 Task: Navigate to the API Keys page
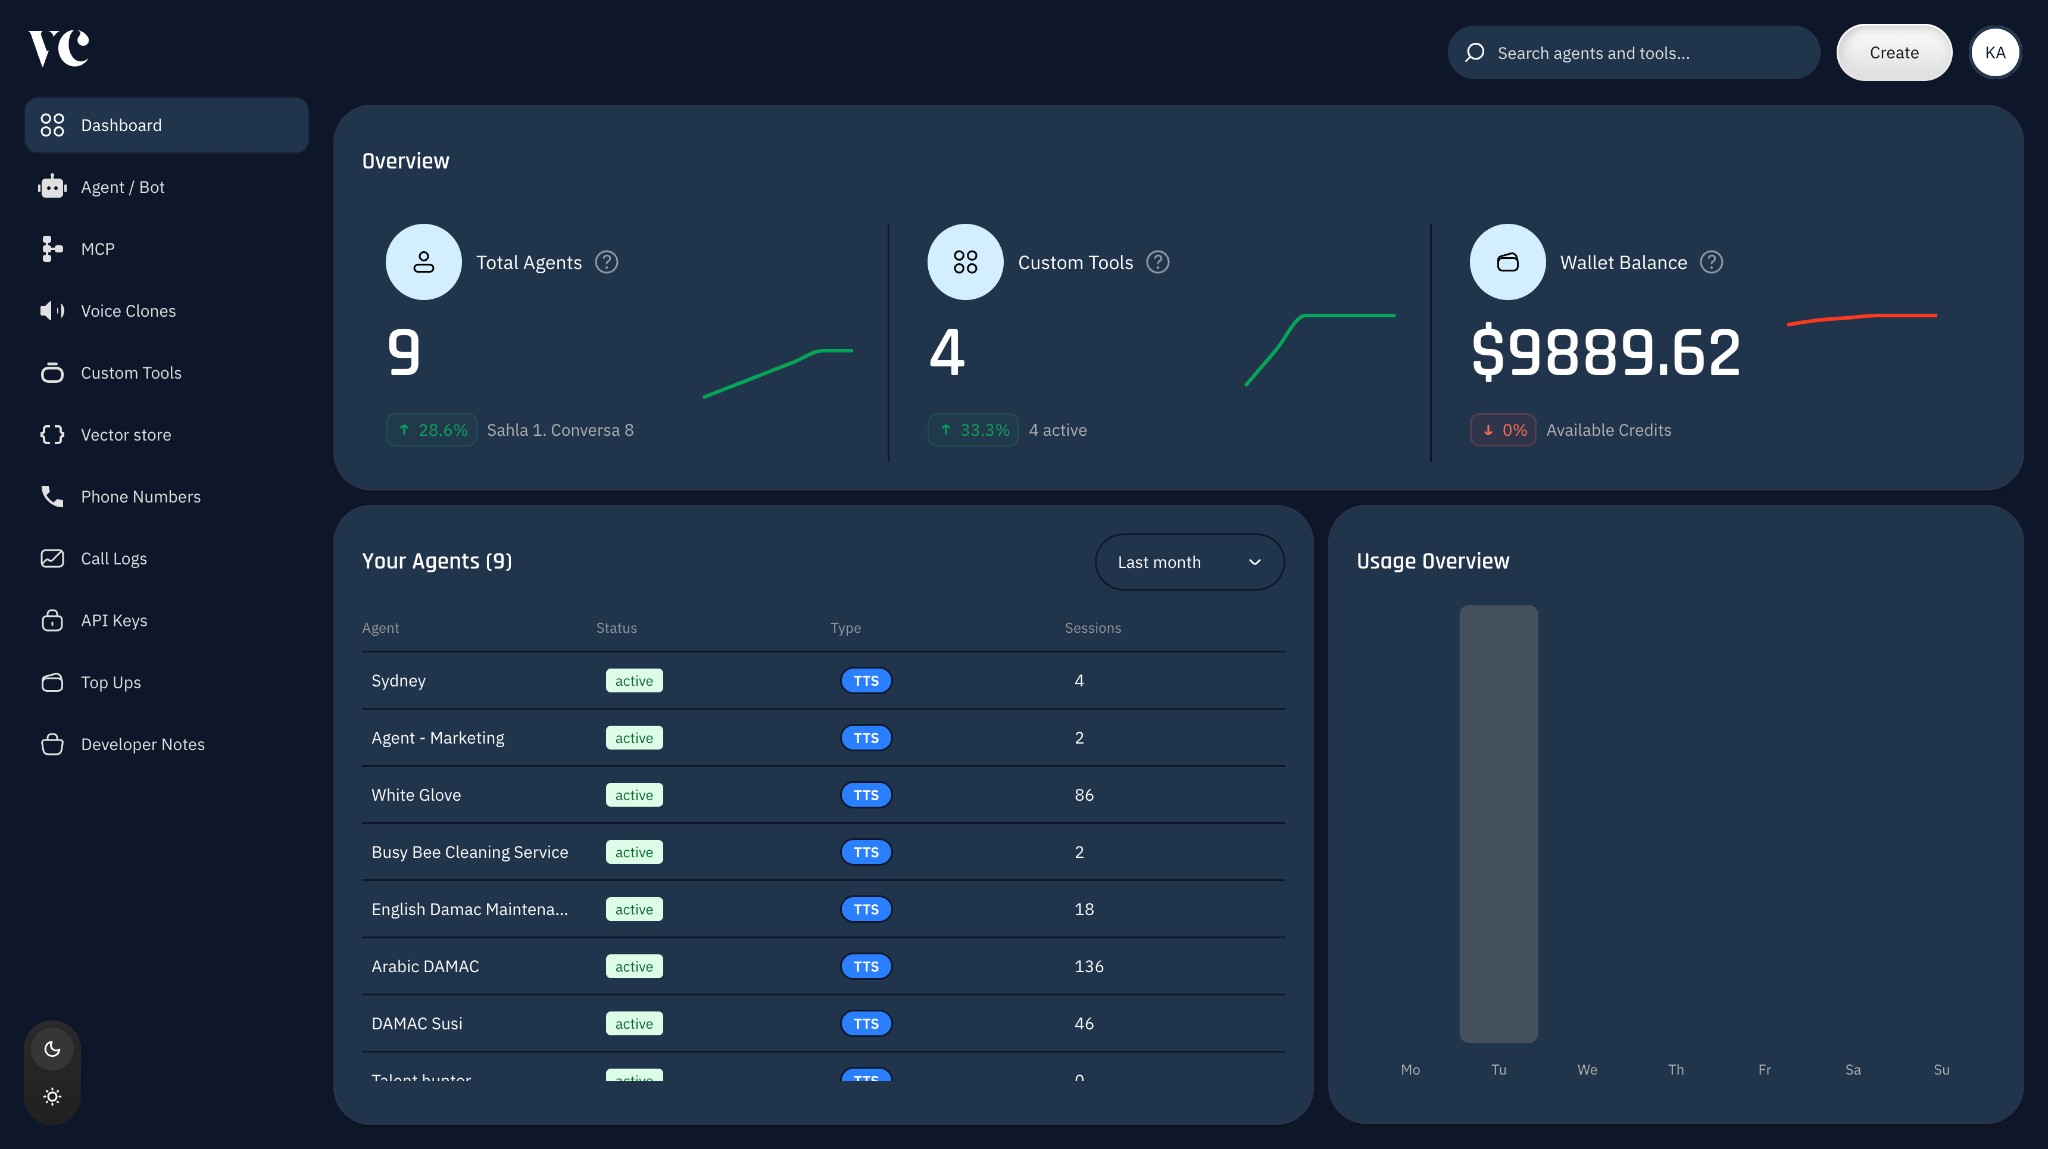(x=114, y=621)
